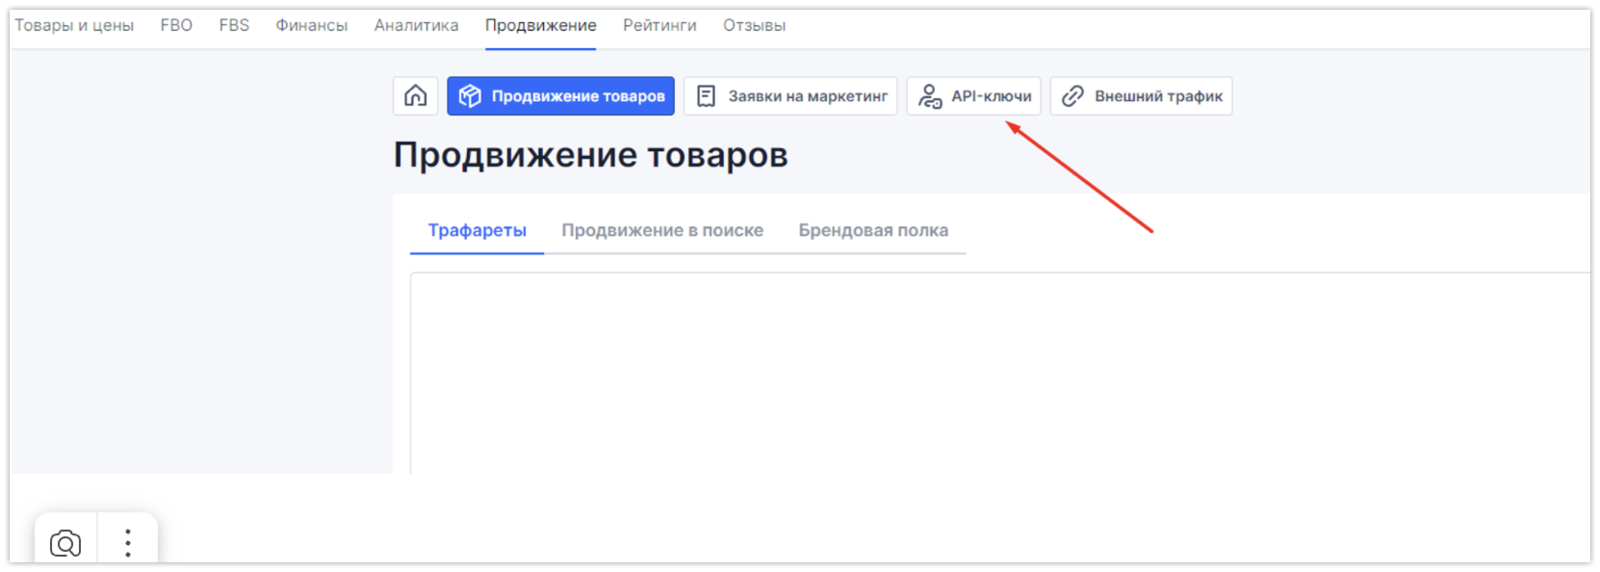Open the API-ключи page
Image resolution: width=1600 pixels, height=572 pixels.
[974, 96]
